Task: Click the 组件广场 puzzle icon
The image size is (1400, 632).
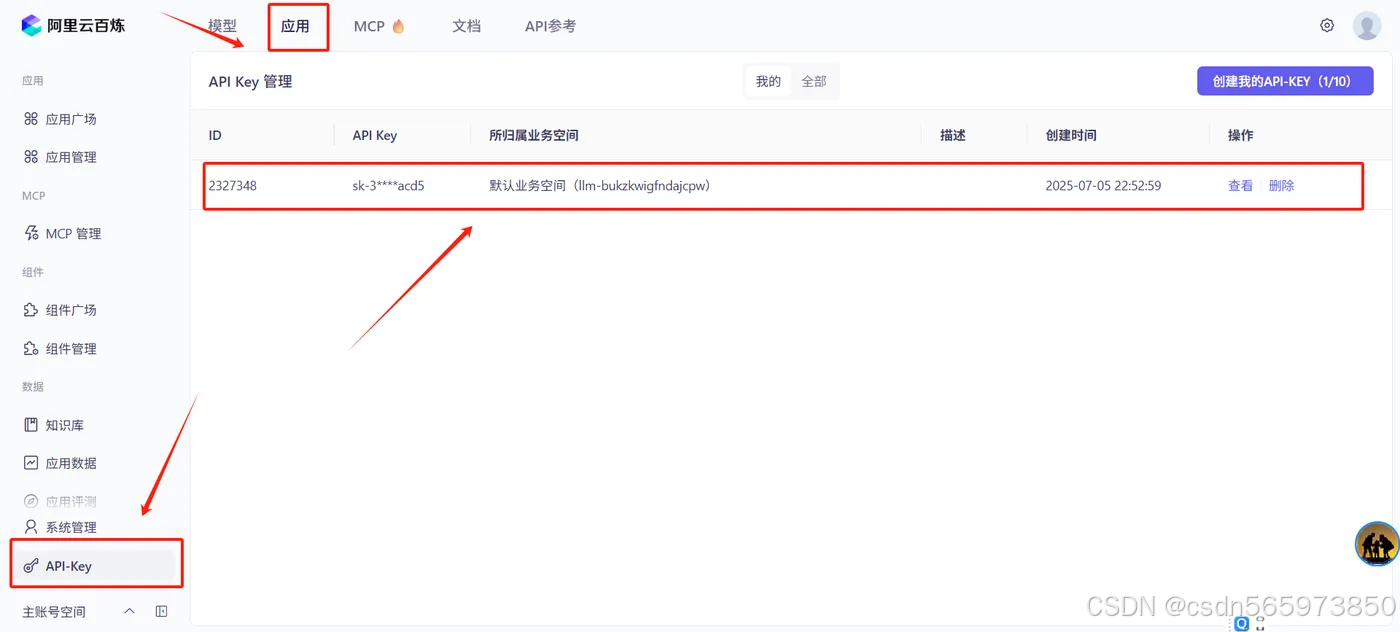Action: (31, 310)
